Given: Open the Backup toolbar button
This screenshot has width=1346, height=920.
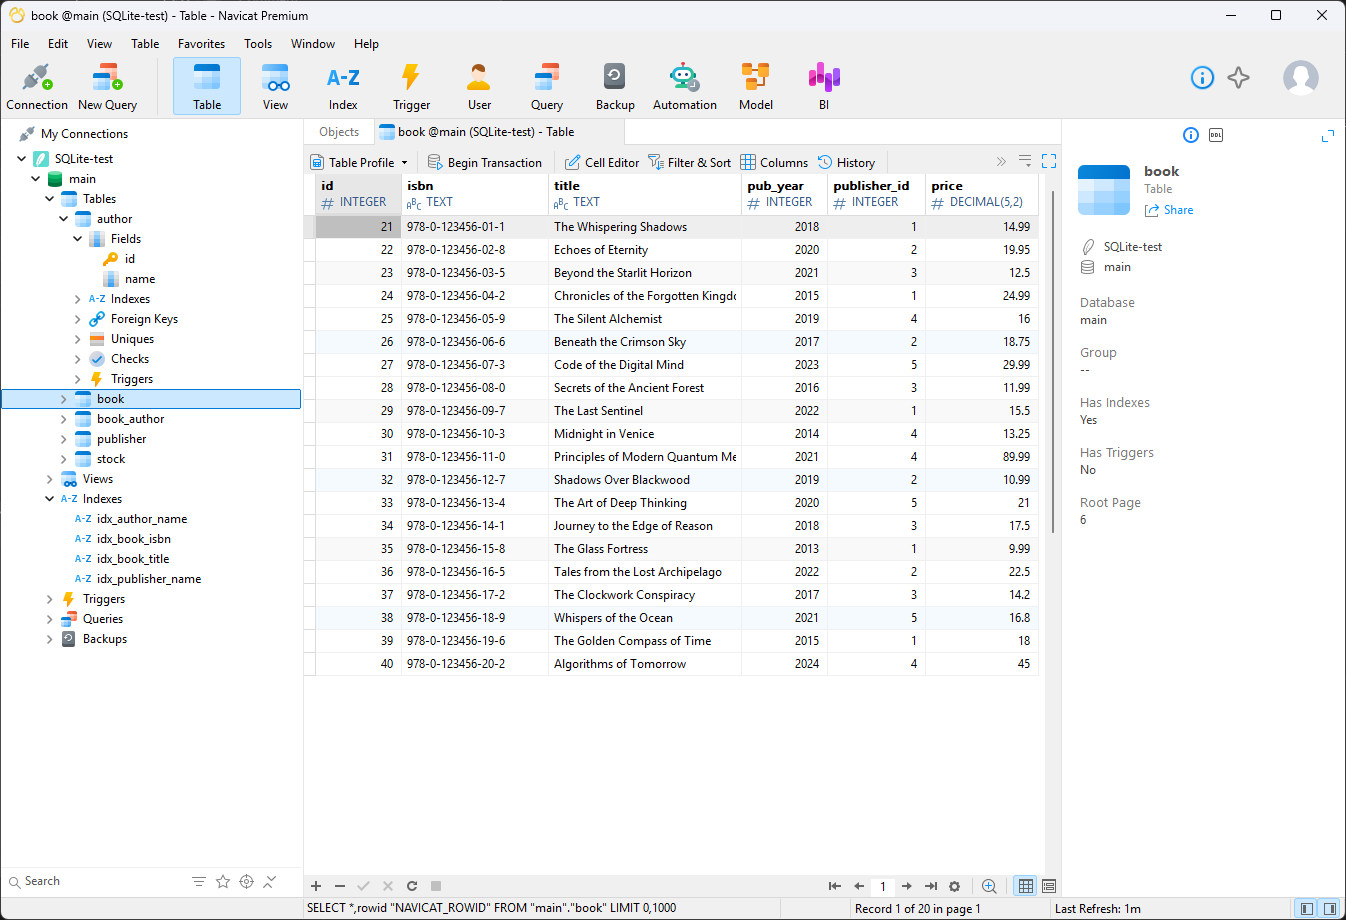Looking at the screenshot, I should (x=615, y=86).
